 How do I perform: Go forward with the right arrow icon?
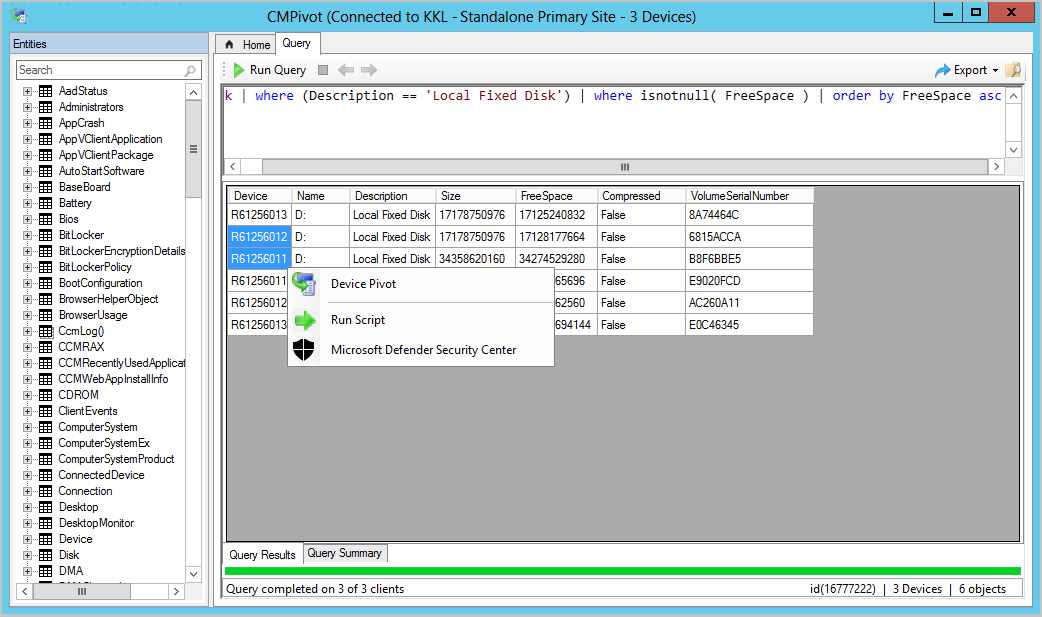pyautogui.click(x=369, y=70)
